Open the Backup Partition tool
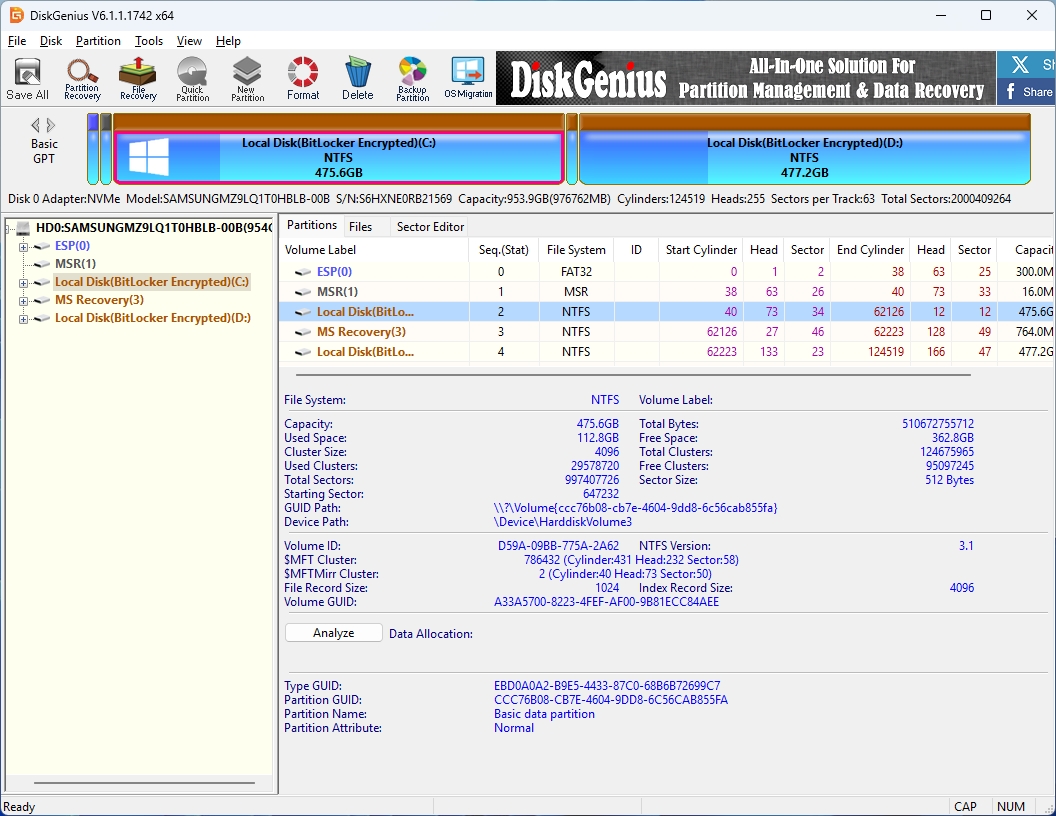The image size is (1056, 816). [x=413, y=78]
